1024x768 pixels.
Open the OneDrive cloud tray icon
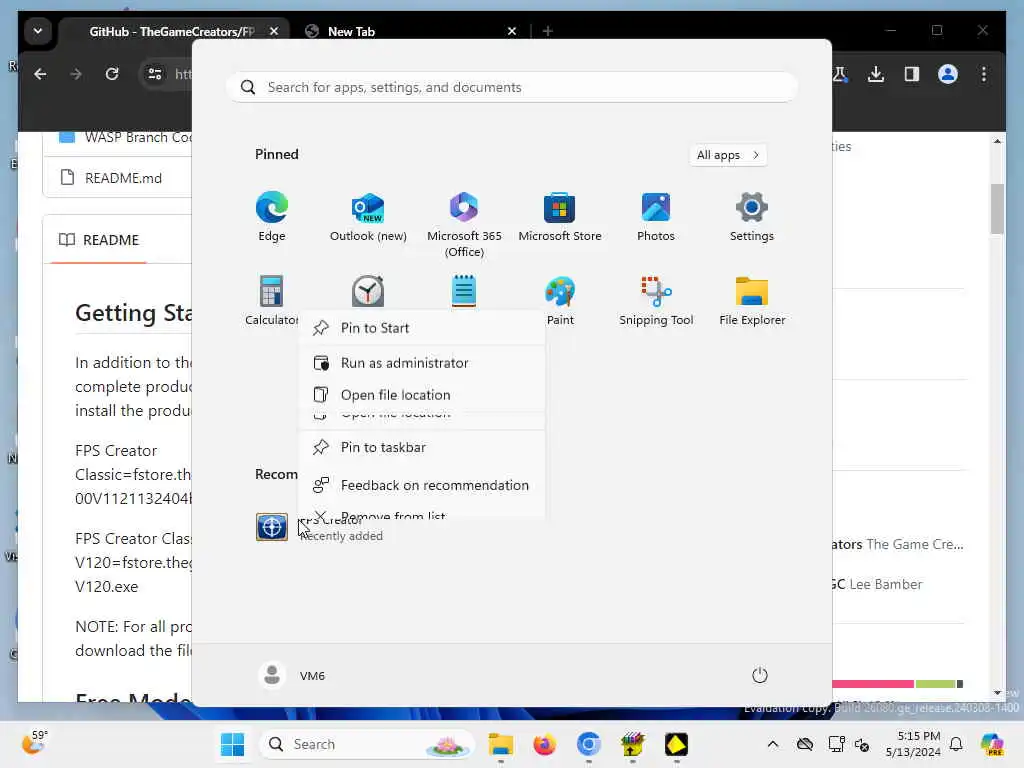click(805, 744)
